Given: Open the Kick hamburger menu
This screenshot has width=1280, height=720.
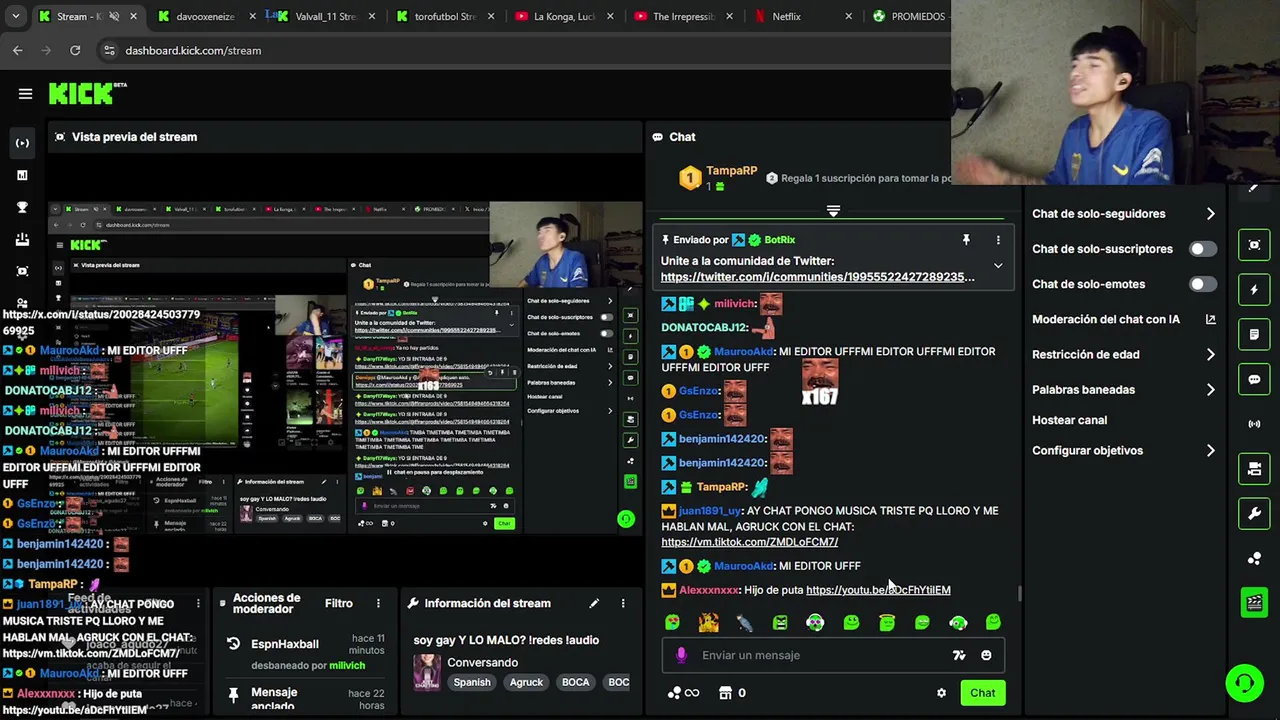Looking at the screenshot, I should click(25, 94).
